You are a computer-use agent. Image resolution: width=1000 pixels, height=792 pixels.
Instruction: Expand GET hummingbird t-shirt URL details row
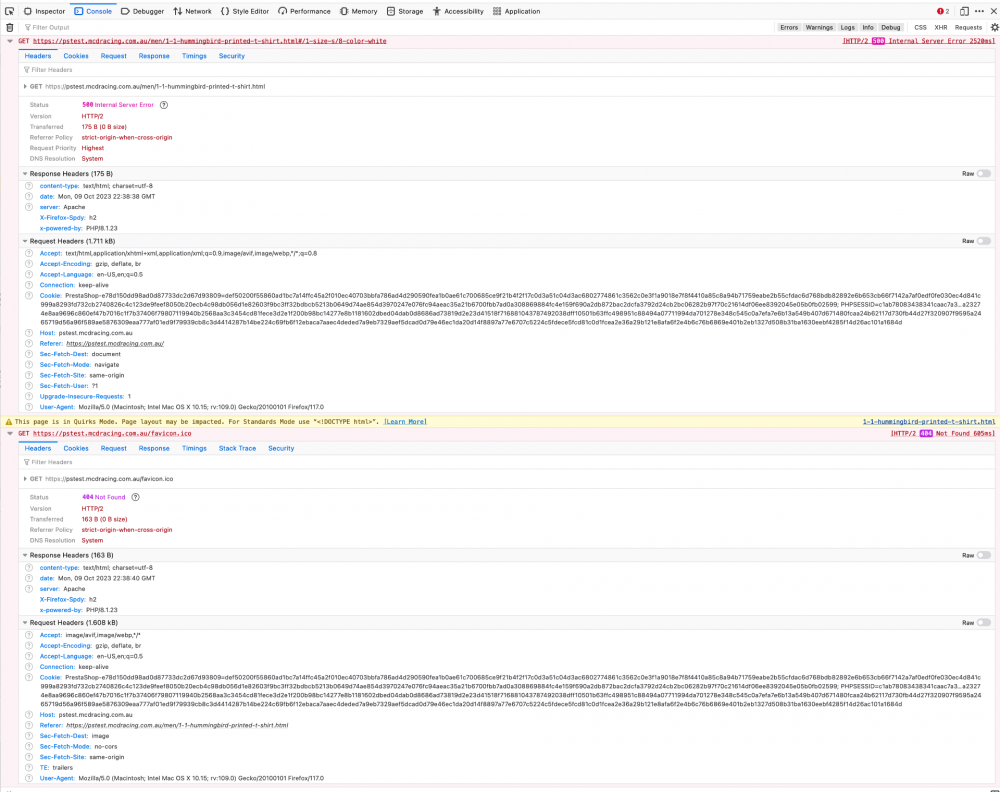[25, 87]
